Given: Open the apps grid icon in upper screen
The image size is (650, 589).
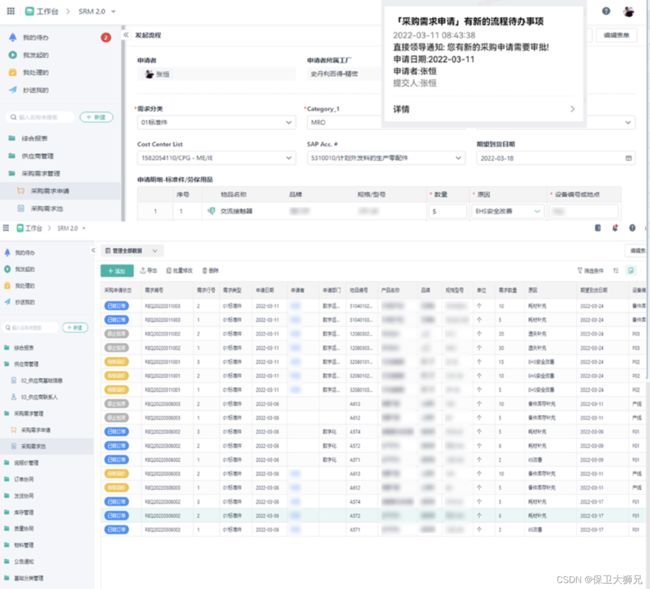Looking at the screenshot, I should pyautogui.click(x=11, y=11).
